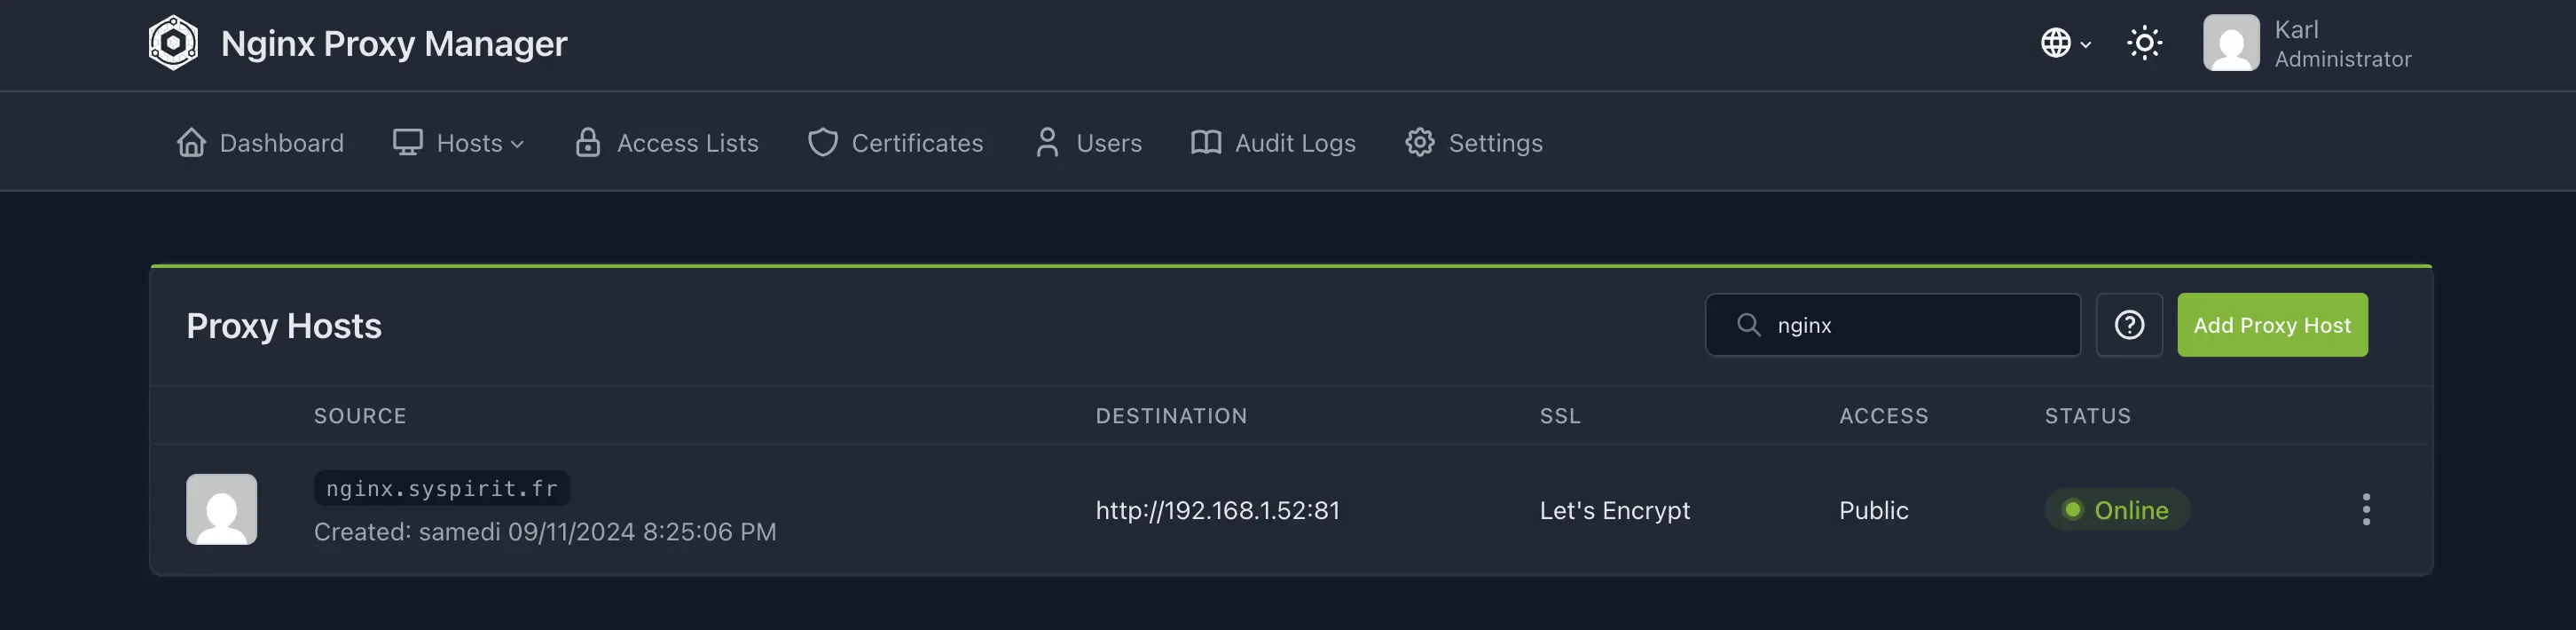Click the Certificates shield icon
Image resolution: width=2576 pixels, height=630 pixels.
click(822, 142)
